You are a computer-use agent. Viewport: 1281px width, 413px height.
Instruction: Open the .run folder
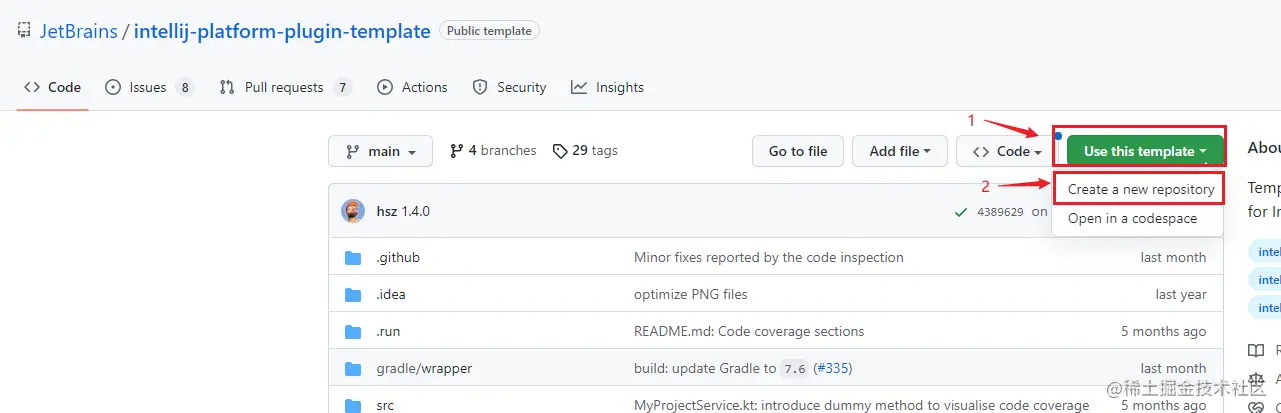[388, 331]
